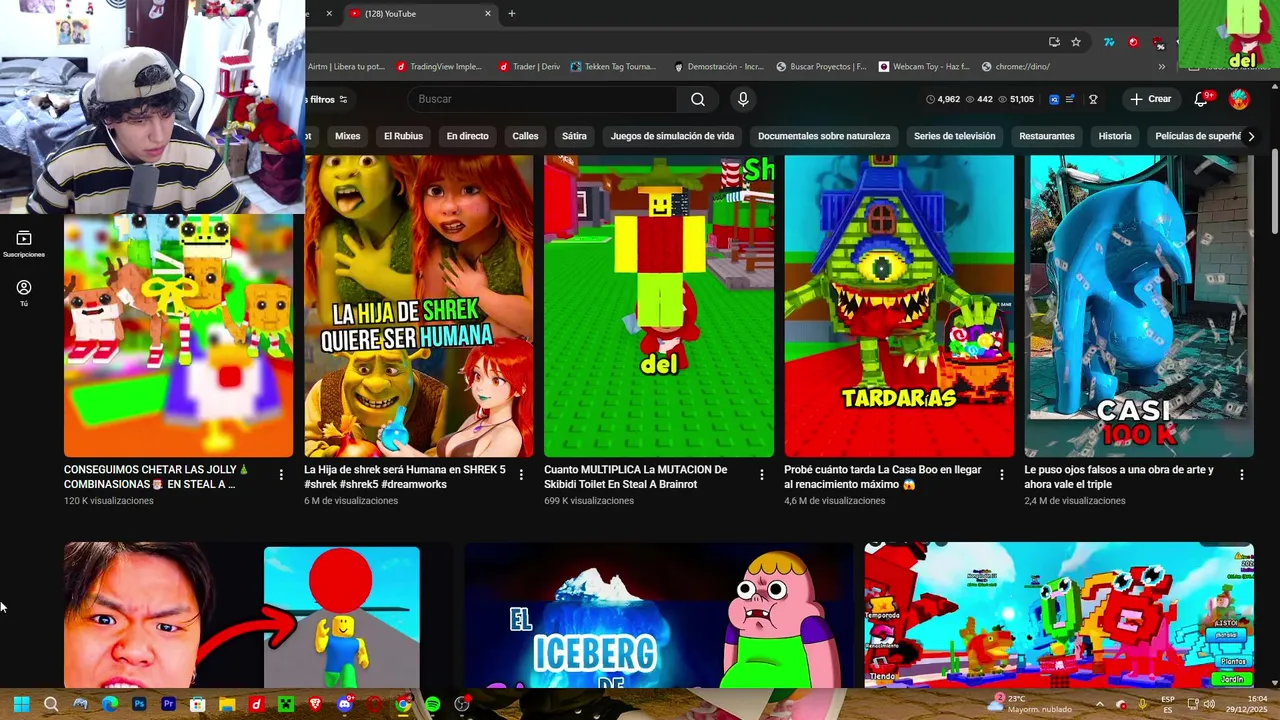Show more category chips with right arrow
Screen dimensions: 1280x720
[1250, 136]
